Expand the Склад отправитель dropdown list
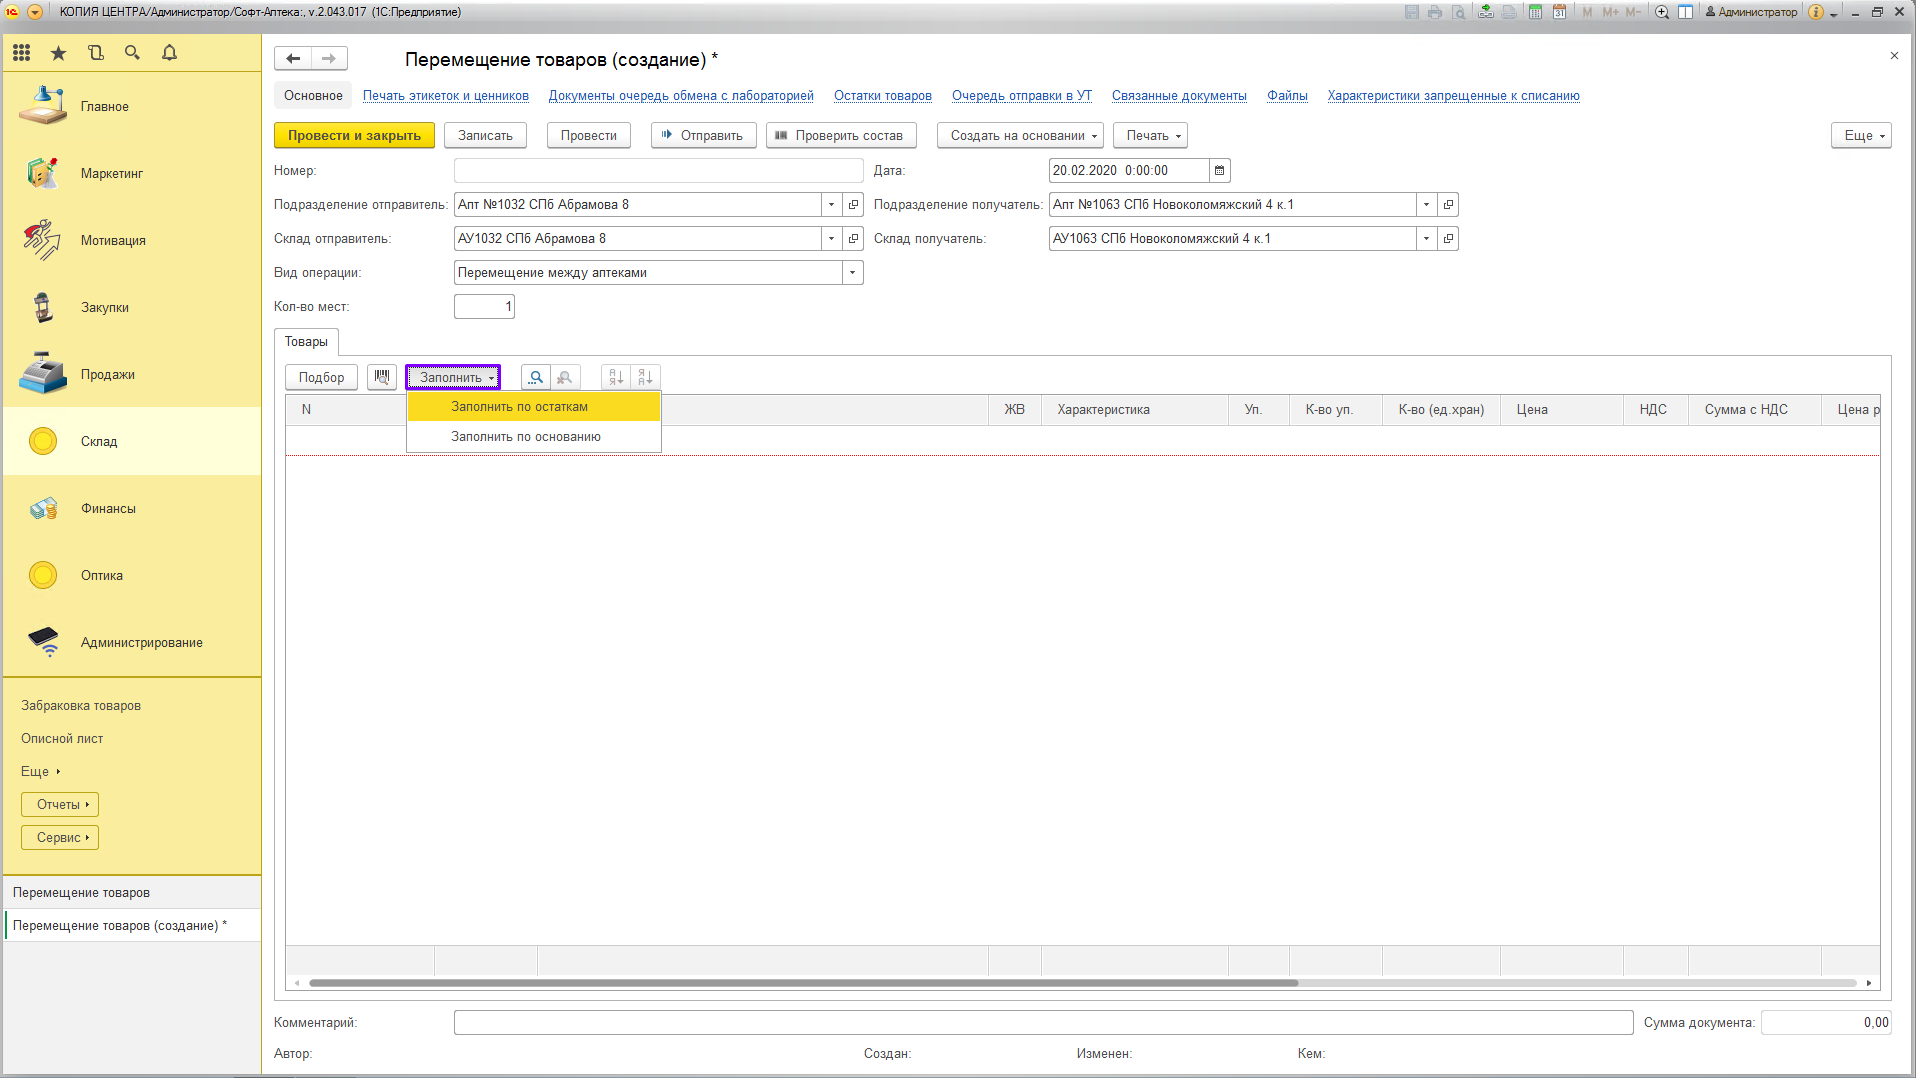1916x1078 pixels. (831, 239)
